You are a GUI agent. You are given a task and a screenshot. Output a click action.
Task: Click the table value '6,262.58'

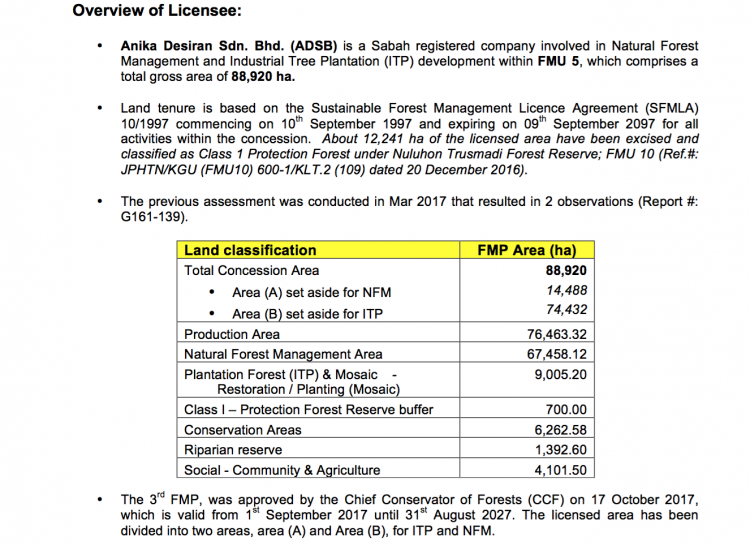pyautogui.click(x=561, y=429)
